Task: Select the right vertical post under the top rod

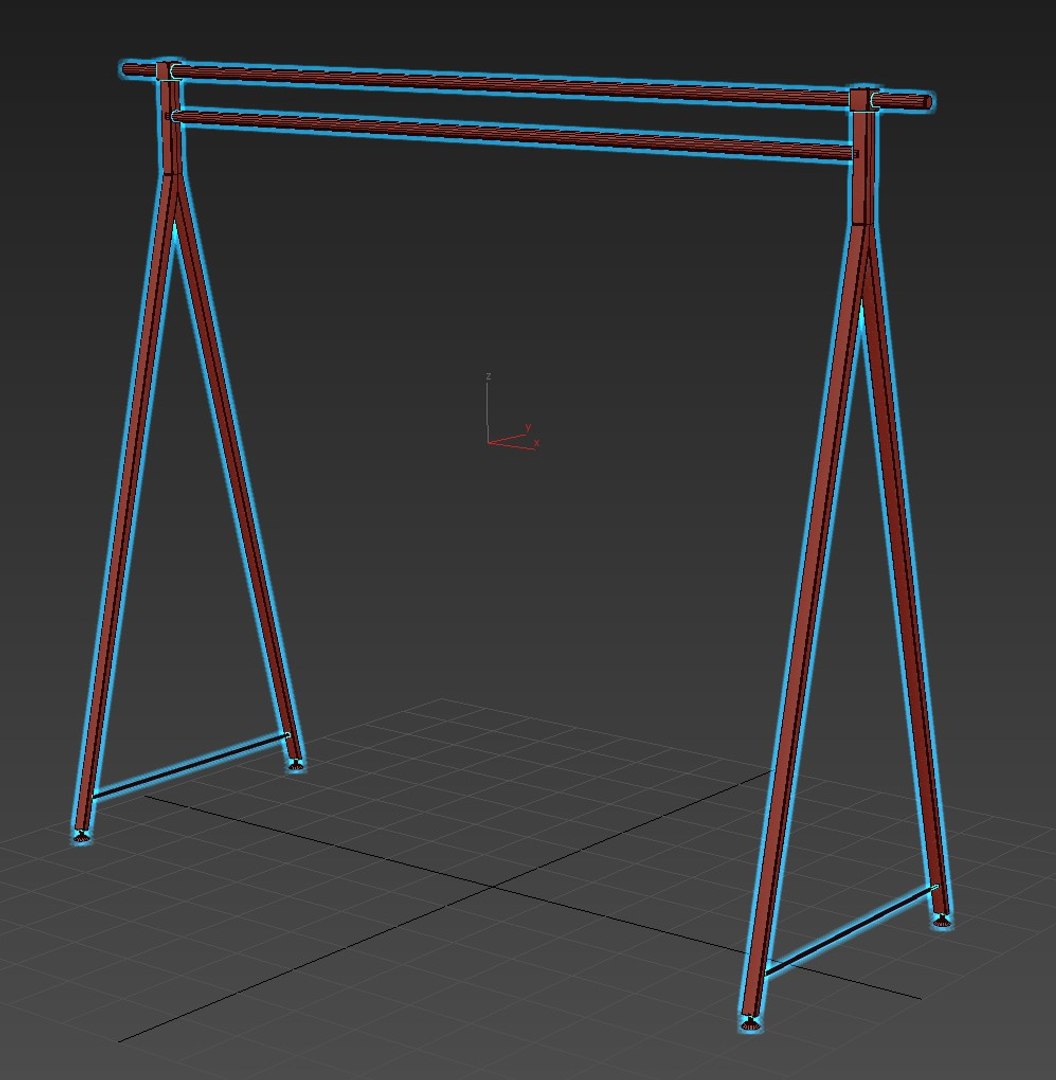Action: pyautogui.click(x=862, y=167)
